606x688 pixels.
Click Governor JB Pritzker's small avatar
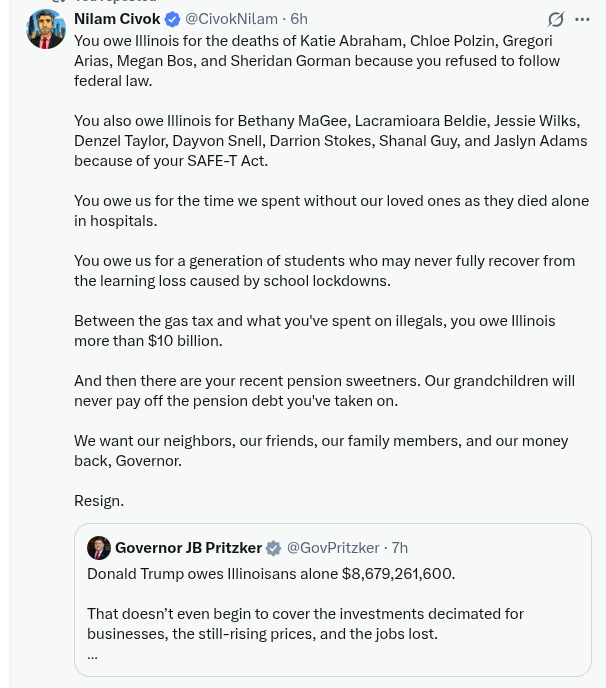click(99, 547)
